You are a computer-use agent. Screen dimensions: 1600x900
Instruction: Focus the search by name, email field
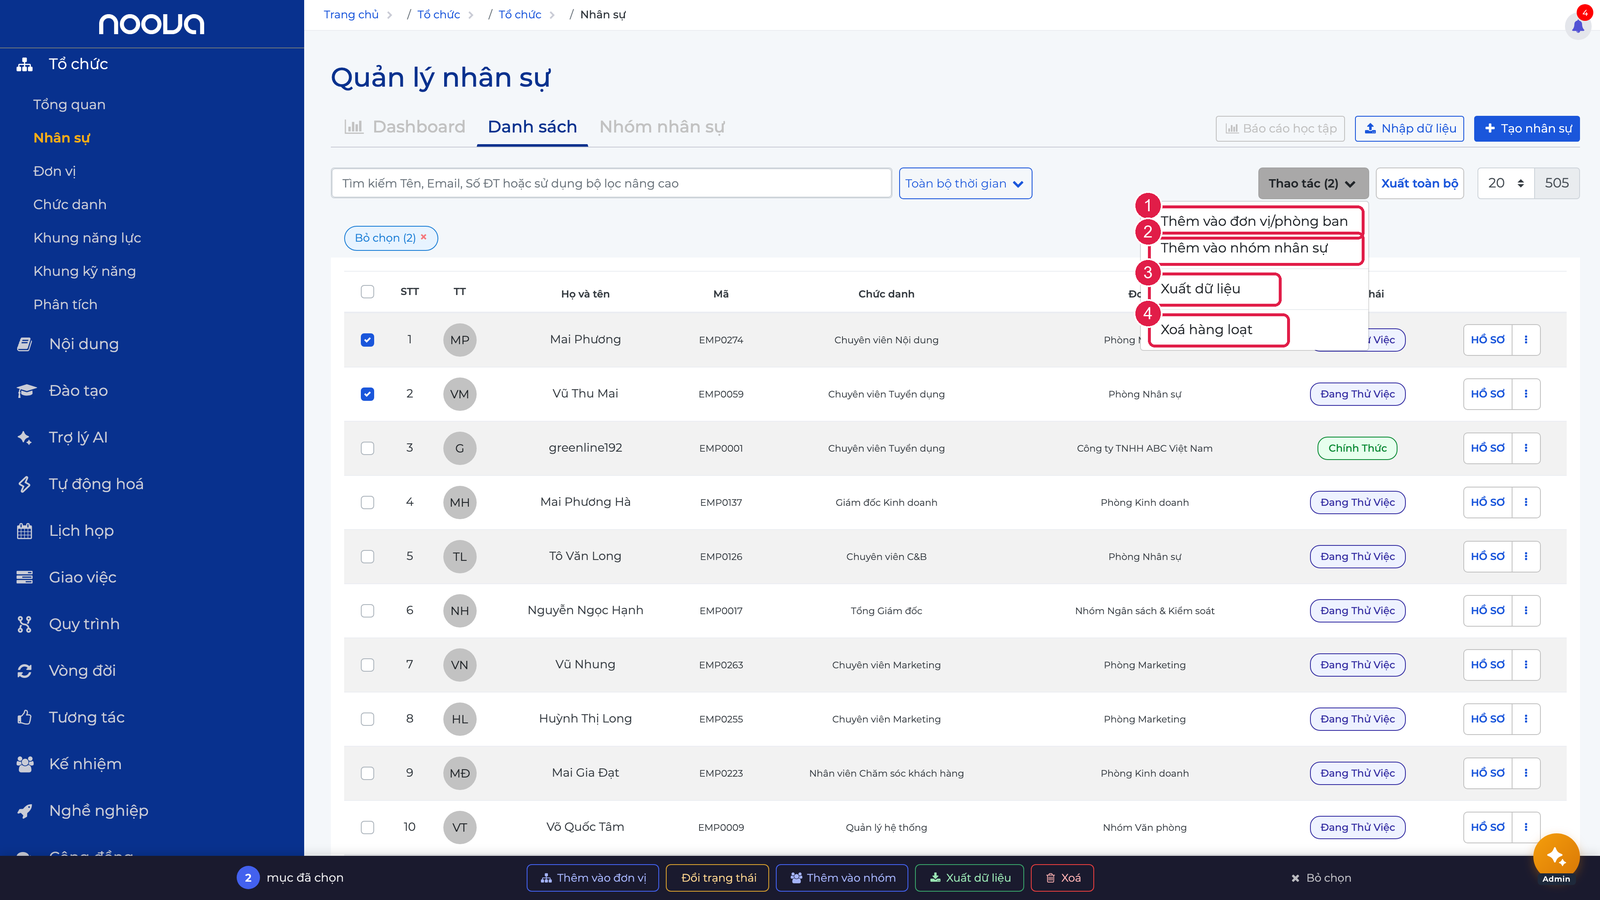coord(611,183)
